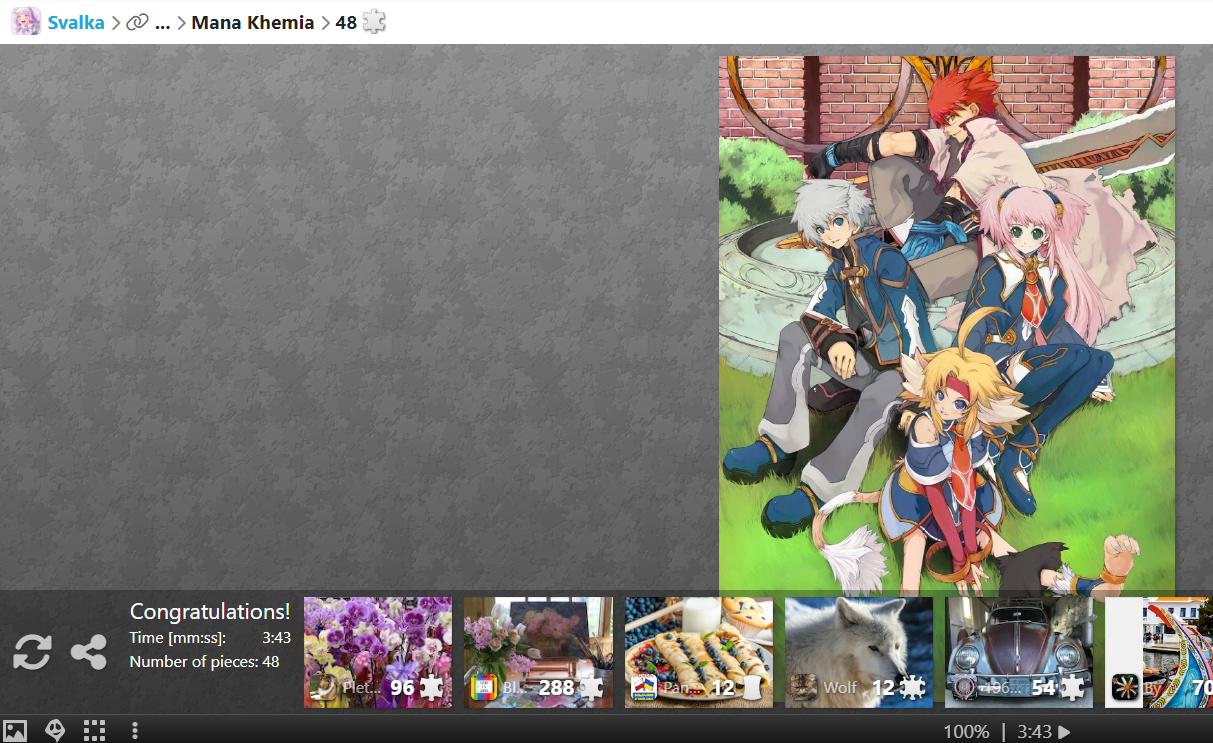Image resolution: width=1213 pixels, height=743 pixels.
Task: Restart the puzzle with the refresh icon
Action: click(x=32, y=652)
